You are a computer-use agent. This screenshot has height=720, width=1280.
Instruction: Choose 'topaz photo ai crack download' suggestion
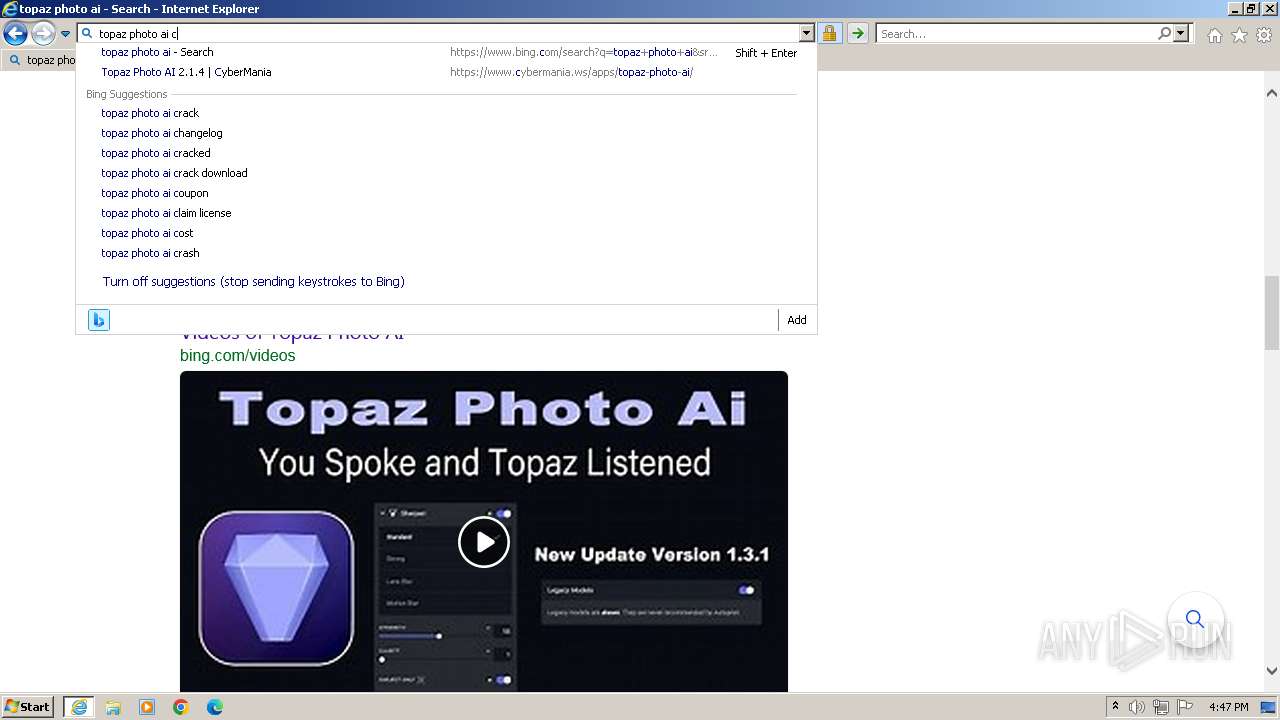[174, 173]
